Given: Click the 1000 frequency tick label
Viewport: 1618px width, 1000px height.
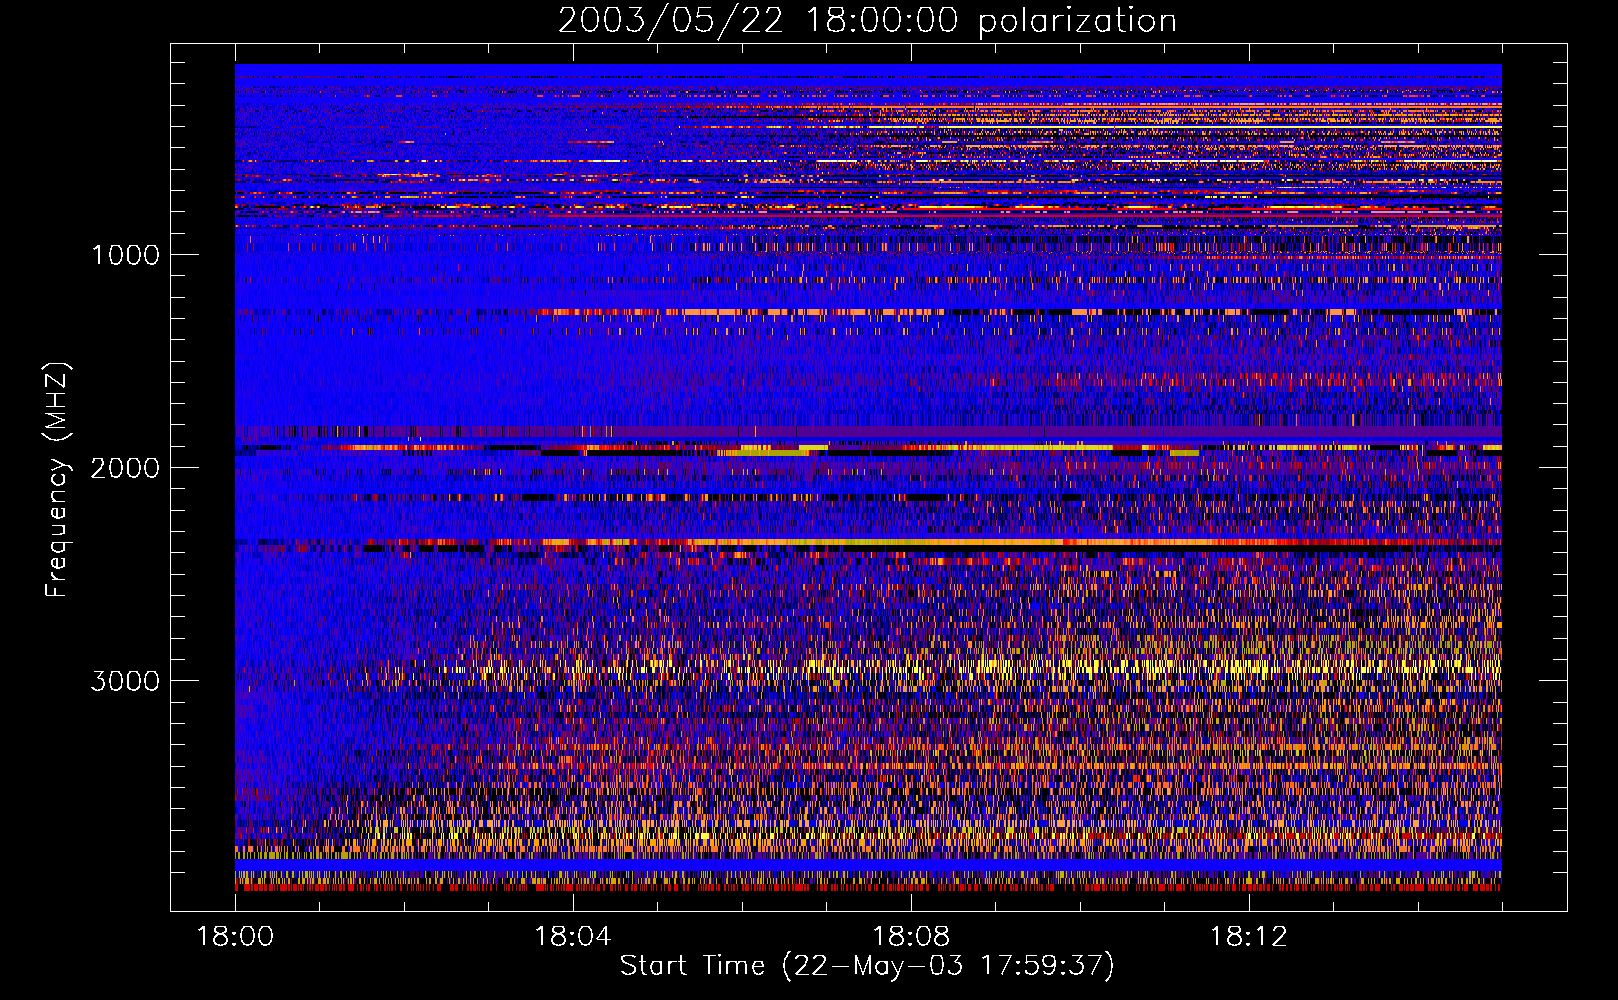Looking at the screenshot, I should (x=125, y=255).
